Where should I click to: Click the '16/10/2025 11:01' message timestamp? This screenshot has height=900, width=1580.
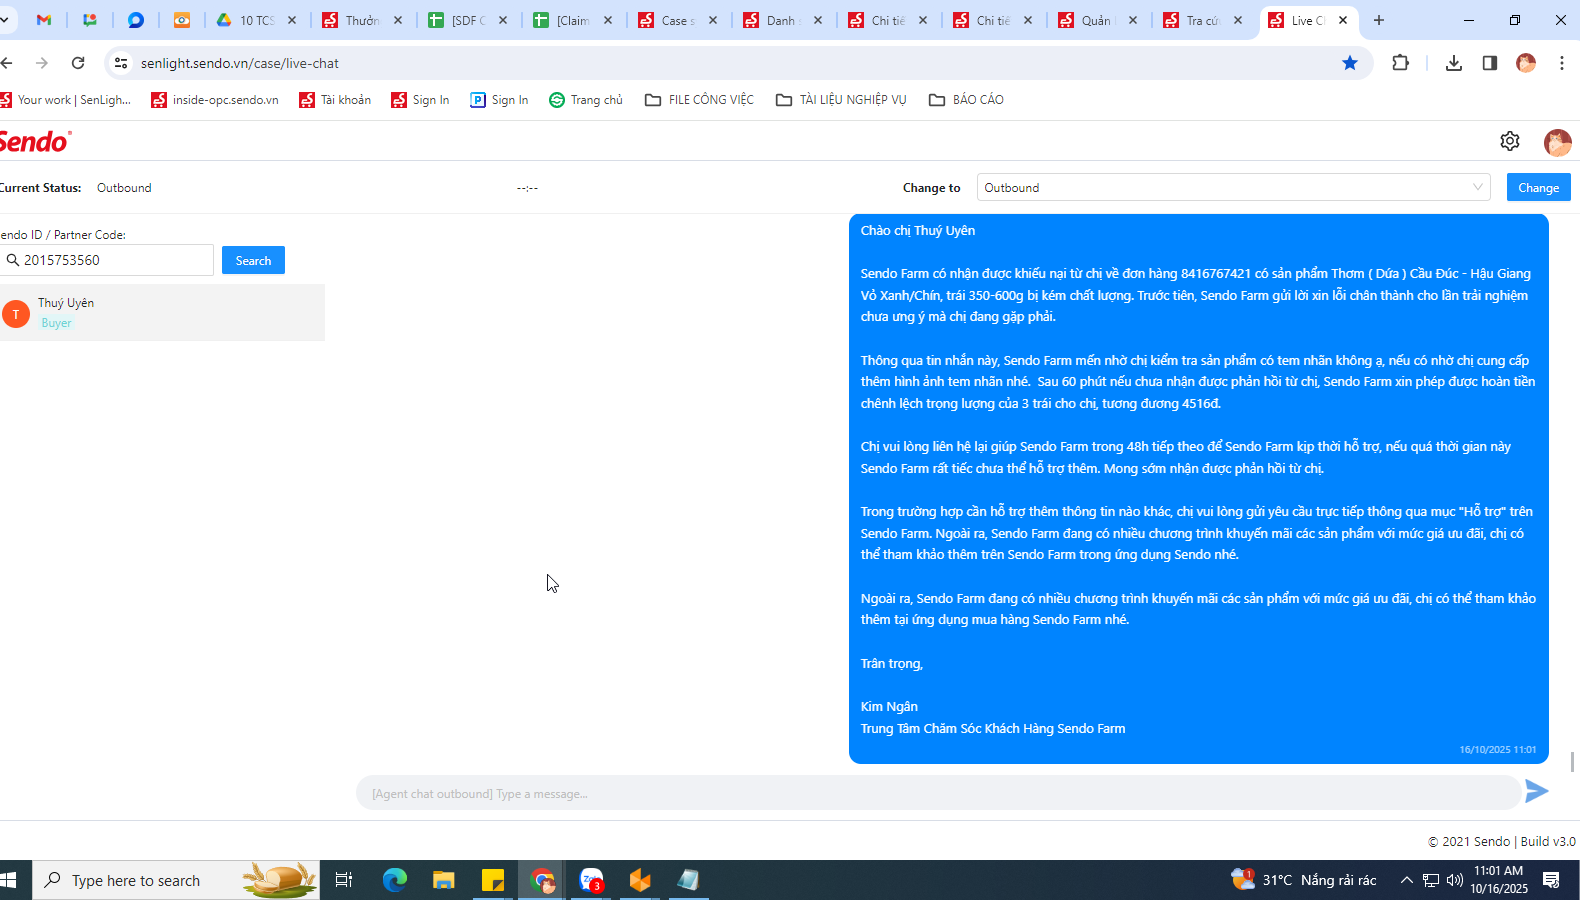pyautogui.click(x=1497, y=749)
